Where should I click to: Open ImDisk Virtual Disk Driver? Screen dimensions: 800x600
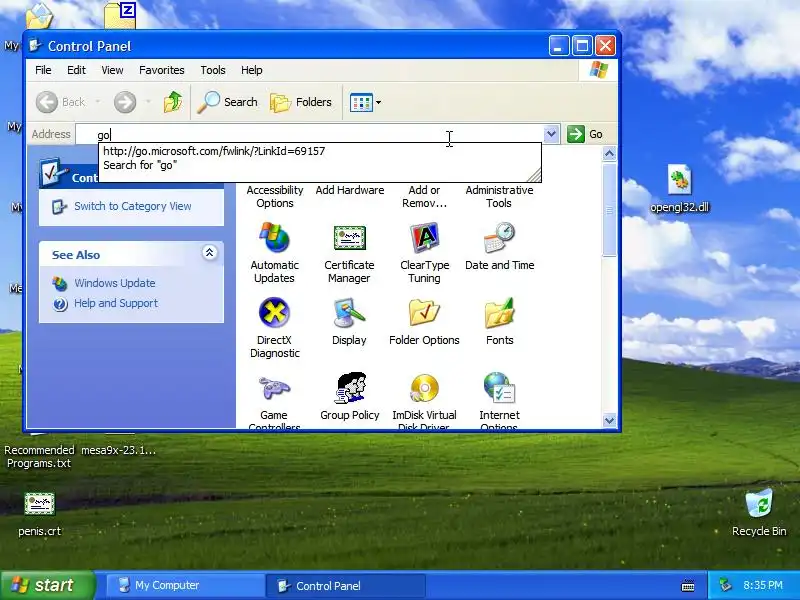click(424, 400)
